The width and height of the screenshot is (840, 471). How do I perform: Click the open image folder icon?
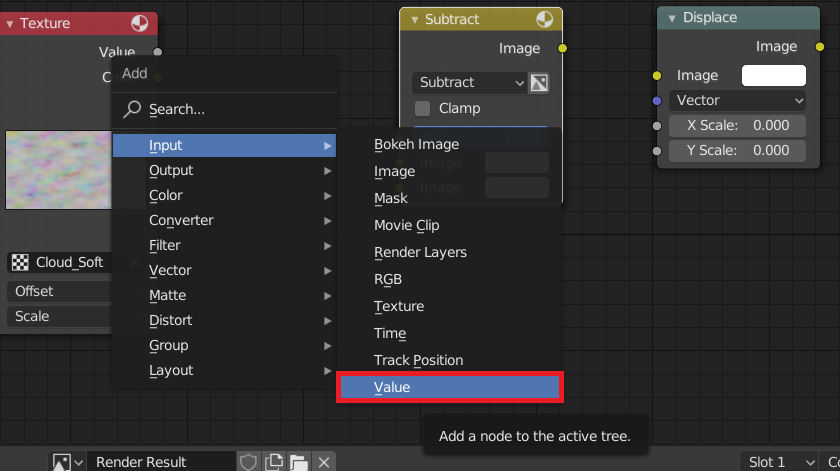299,462
